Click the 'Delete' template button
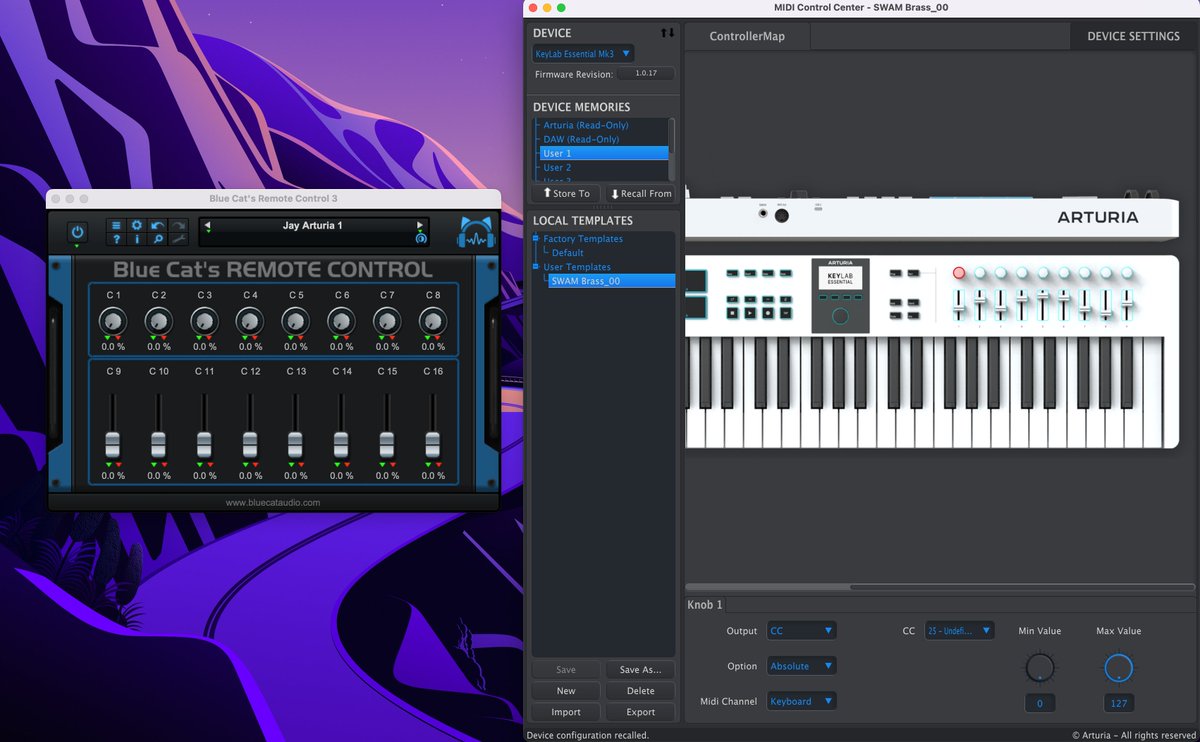 tap(641, 691)
